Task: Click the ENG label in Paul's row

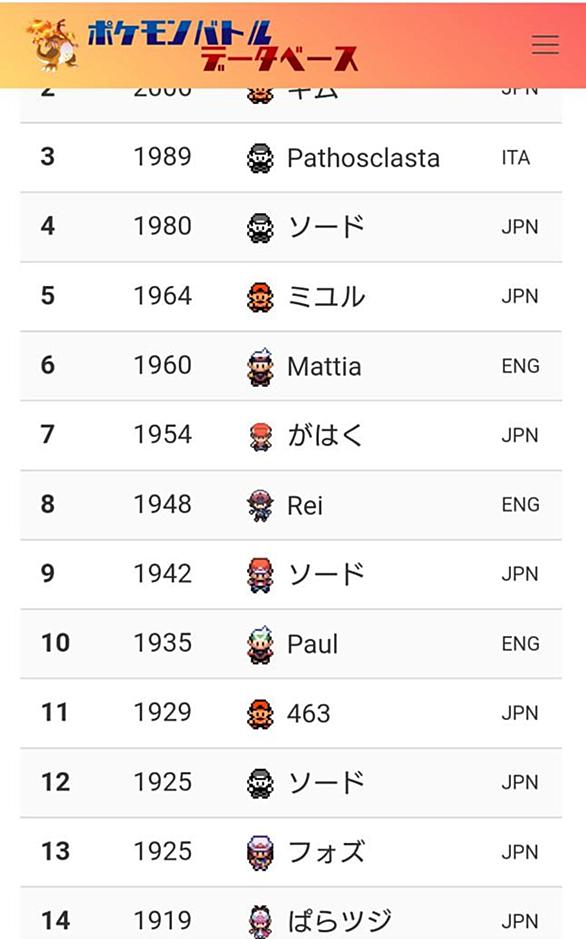Action: click(x=520, y=644)
